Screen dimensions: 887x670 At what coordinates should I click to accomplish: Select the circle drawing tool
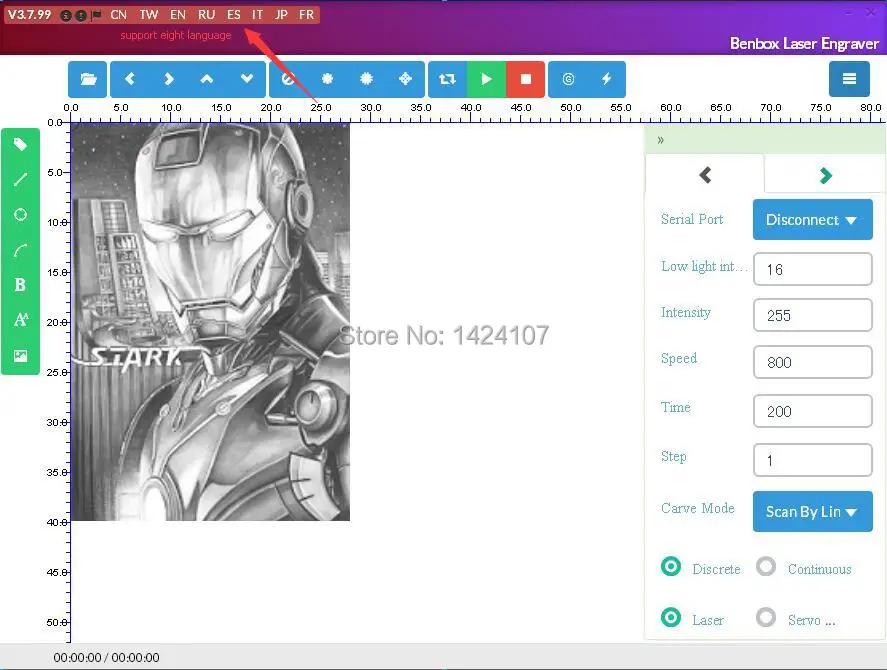pos(20,214)
